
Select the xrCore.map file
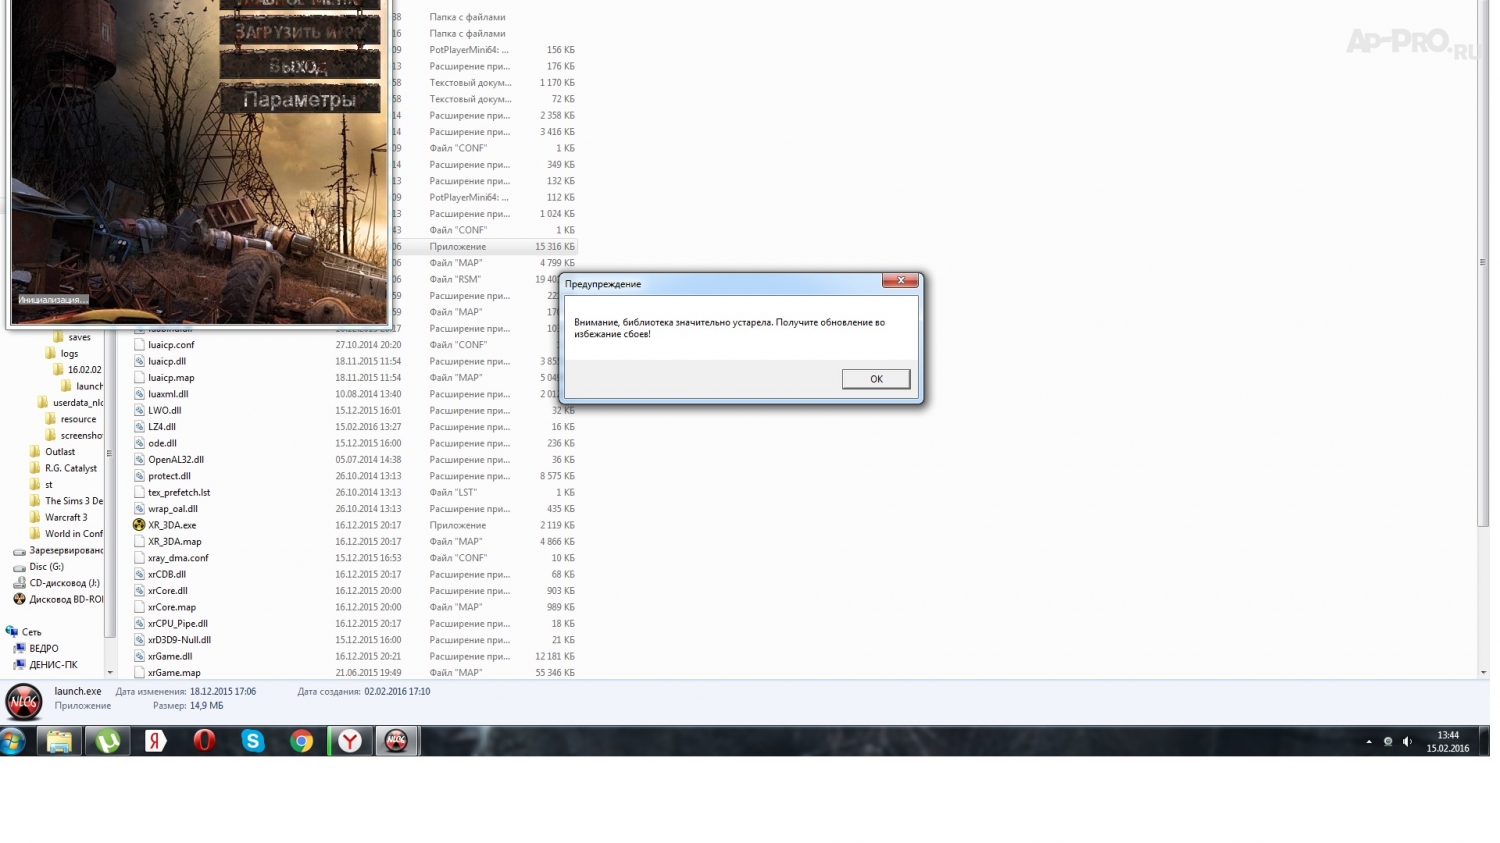[x=172, y=607]
